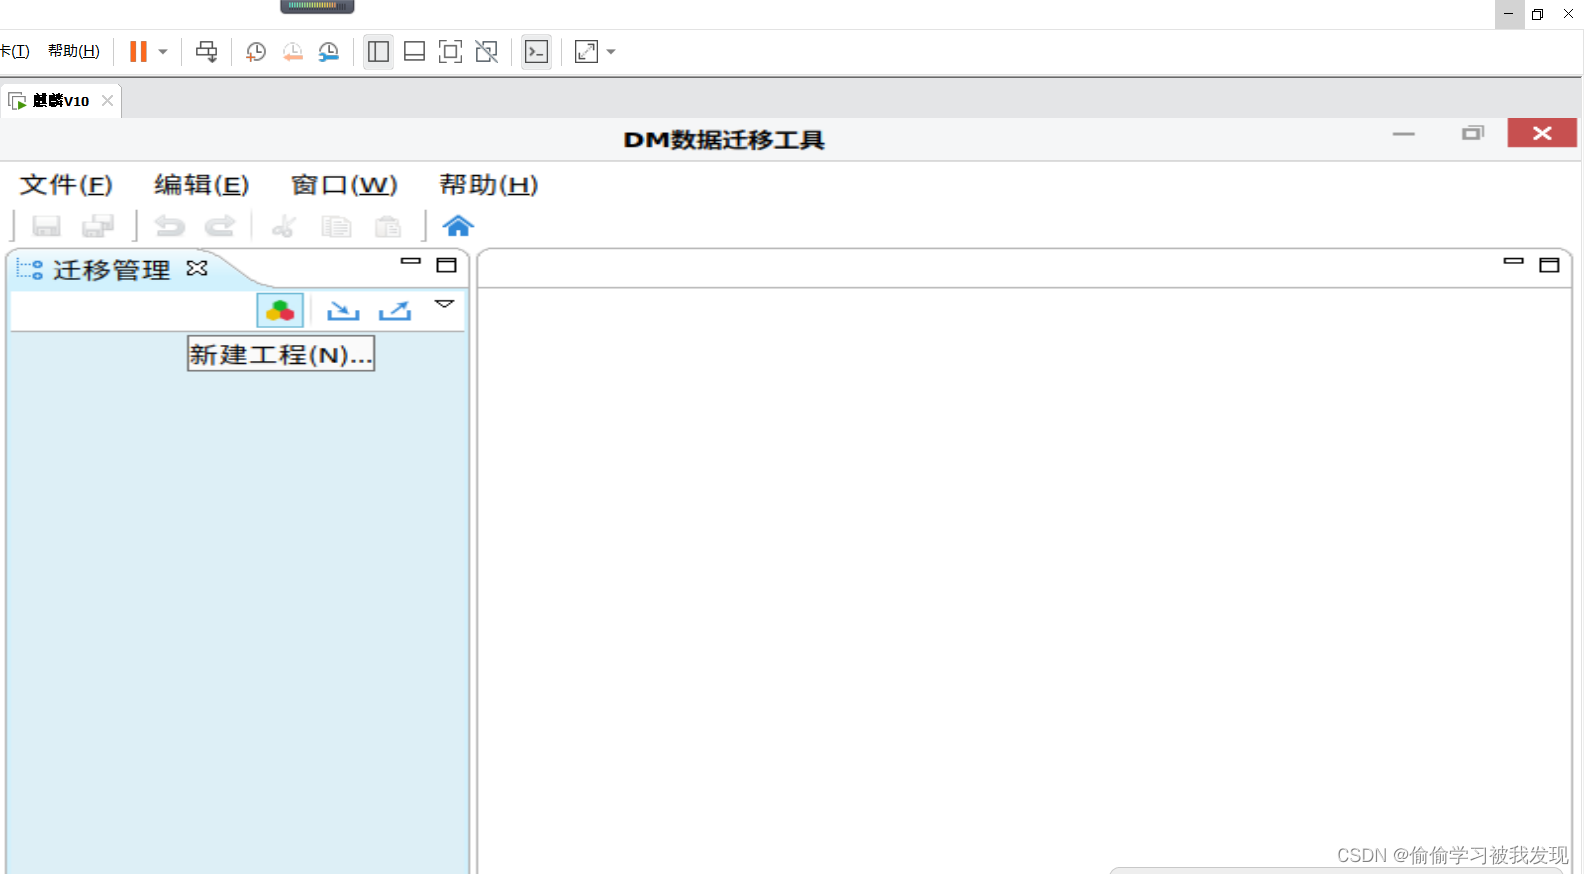Open the snapshot manager
Image resolution: width=1584 pixels, height=874 pixels.
point(329,52)
